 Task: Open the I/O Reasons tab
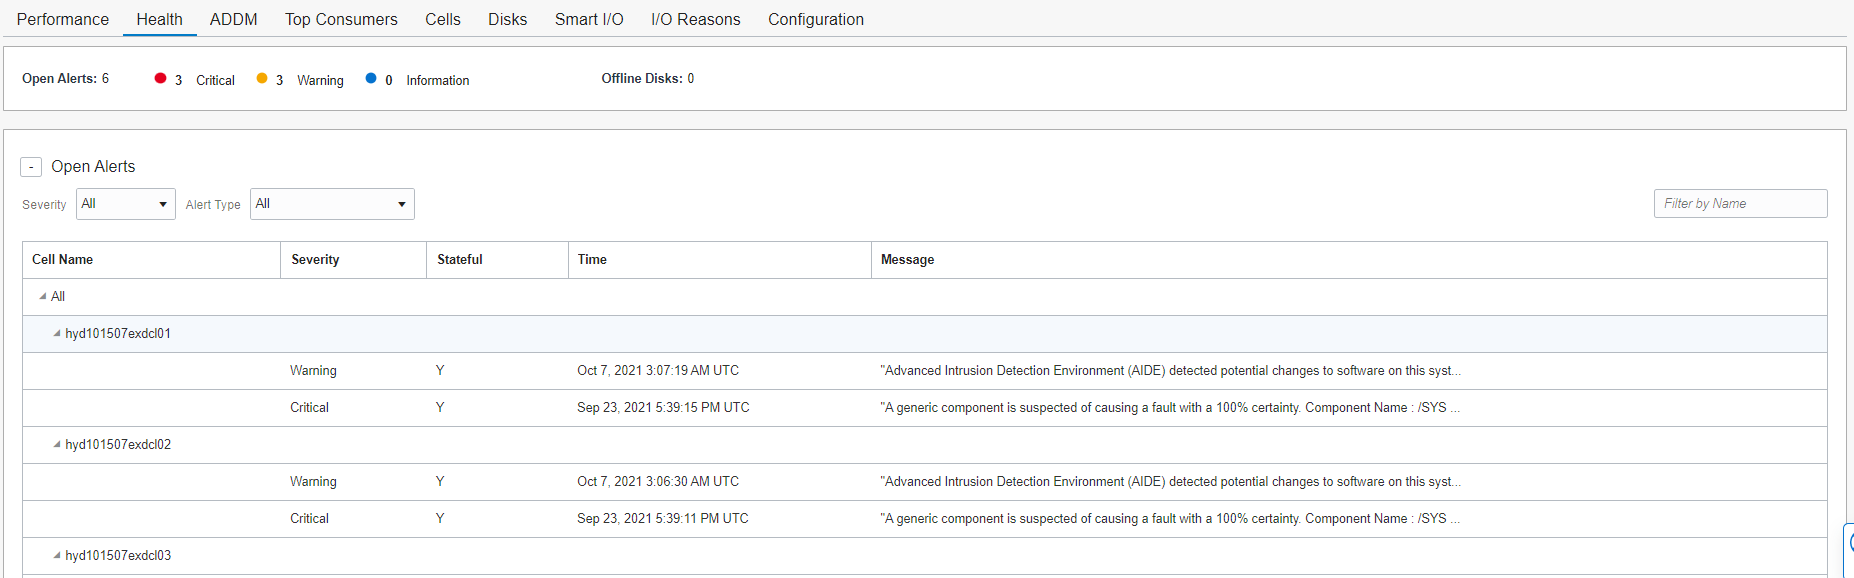pos(695,19)
